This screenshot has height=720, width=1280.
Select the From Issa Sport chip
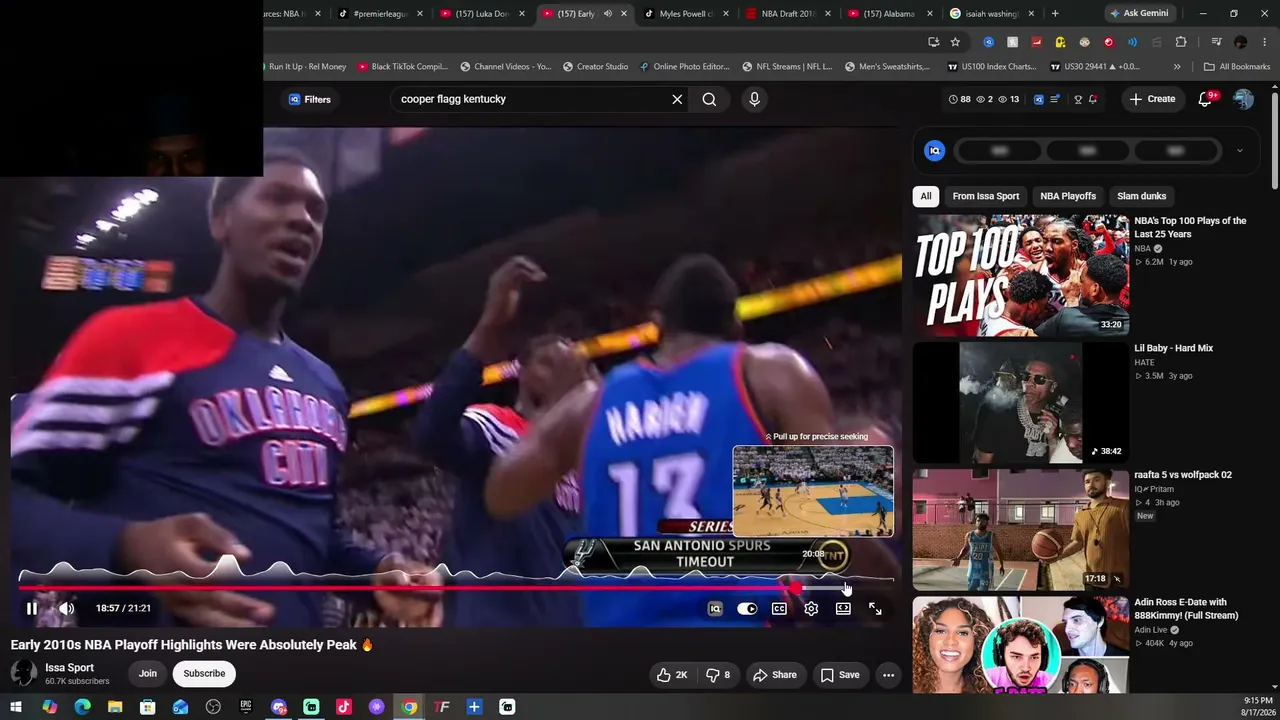[x=986, y=196]
